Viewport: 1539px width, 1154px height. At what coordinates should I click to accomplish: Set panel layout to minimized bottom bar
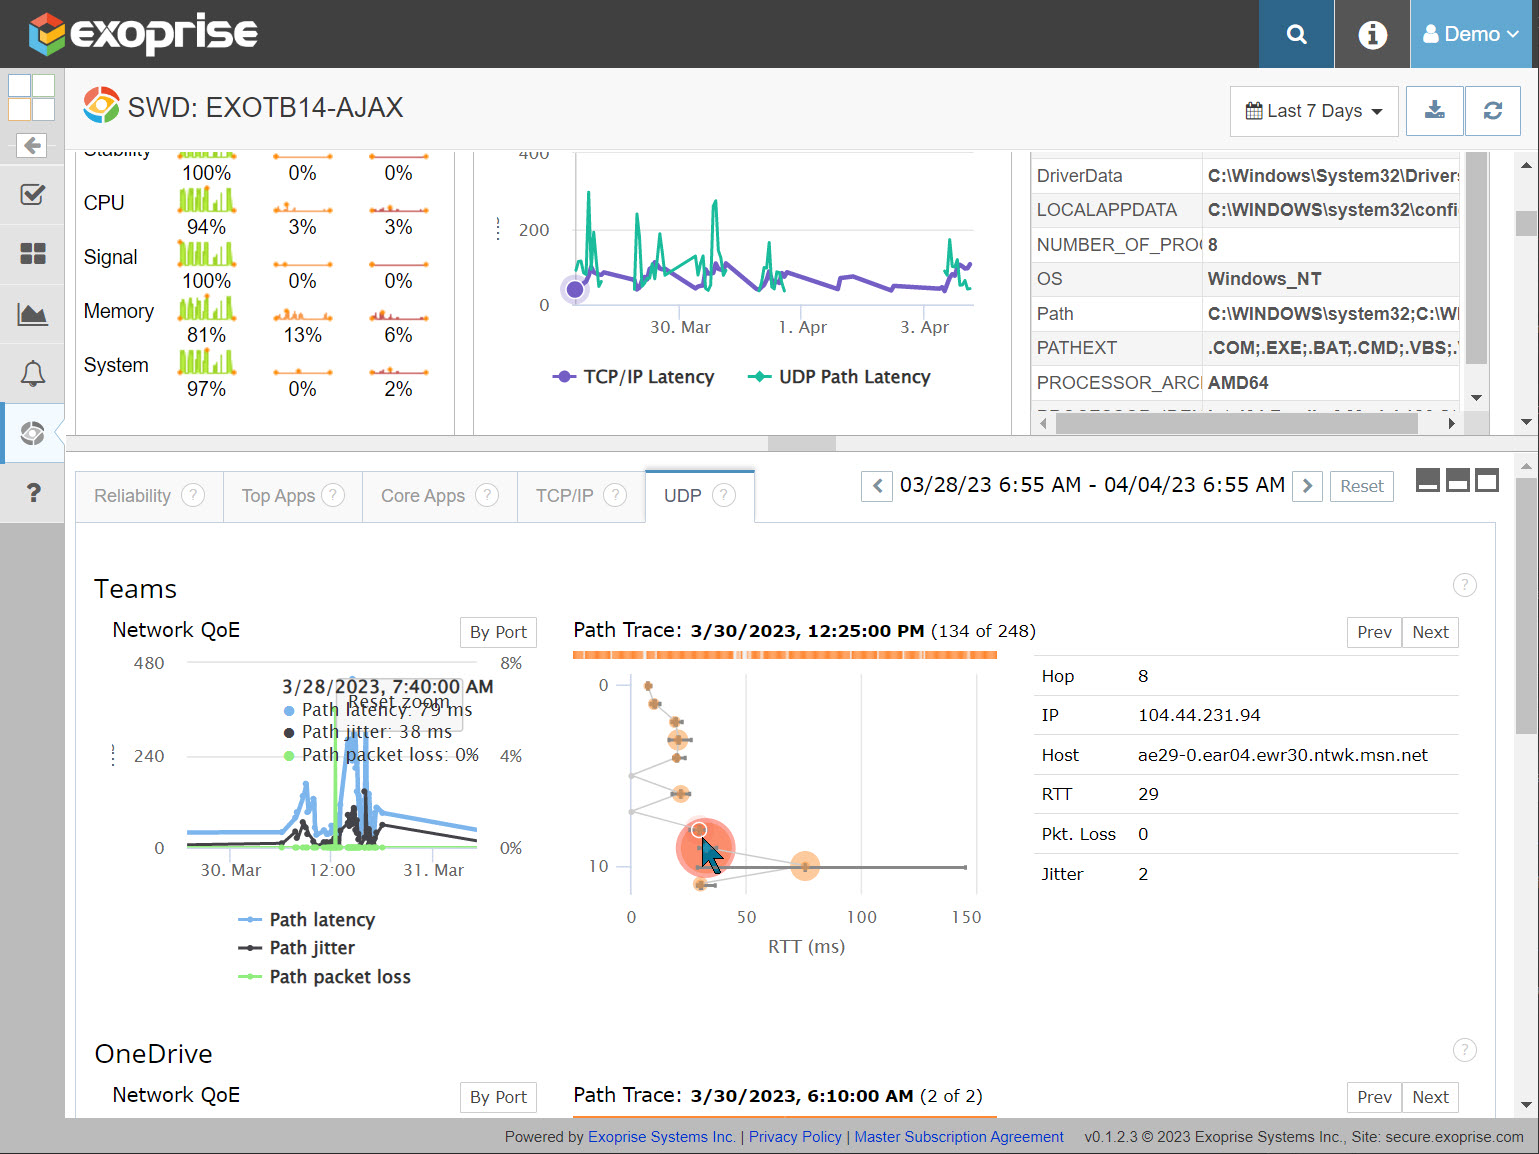(1428, 480)
